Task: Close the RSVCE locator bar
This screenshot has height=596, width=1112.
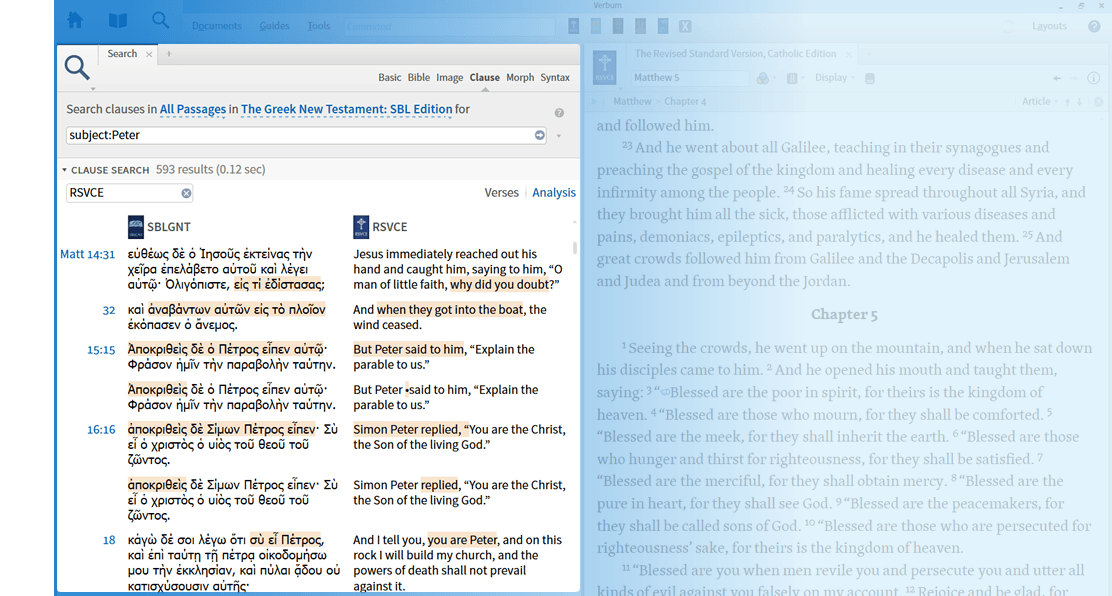Action: [x=1099, y=102]
